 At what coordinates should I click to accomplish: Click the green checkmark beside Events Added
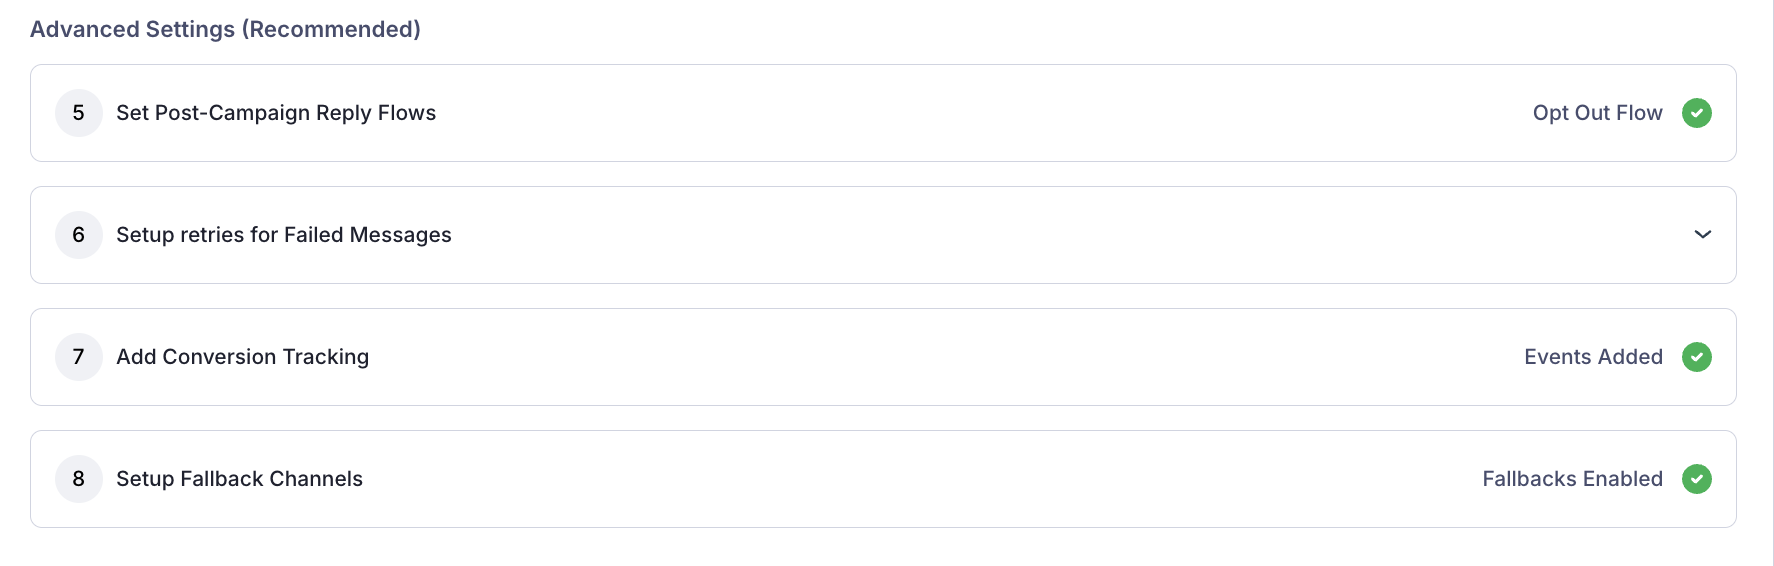pos(1696,357)
